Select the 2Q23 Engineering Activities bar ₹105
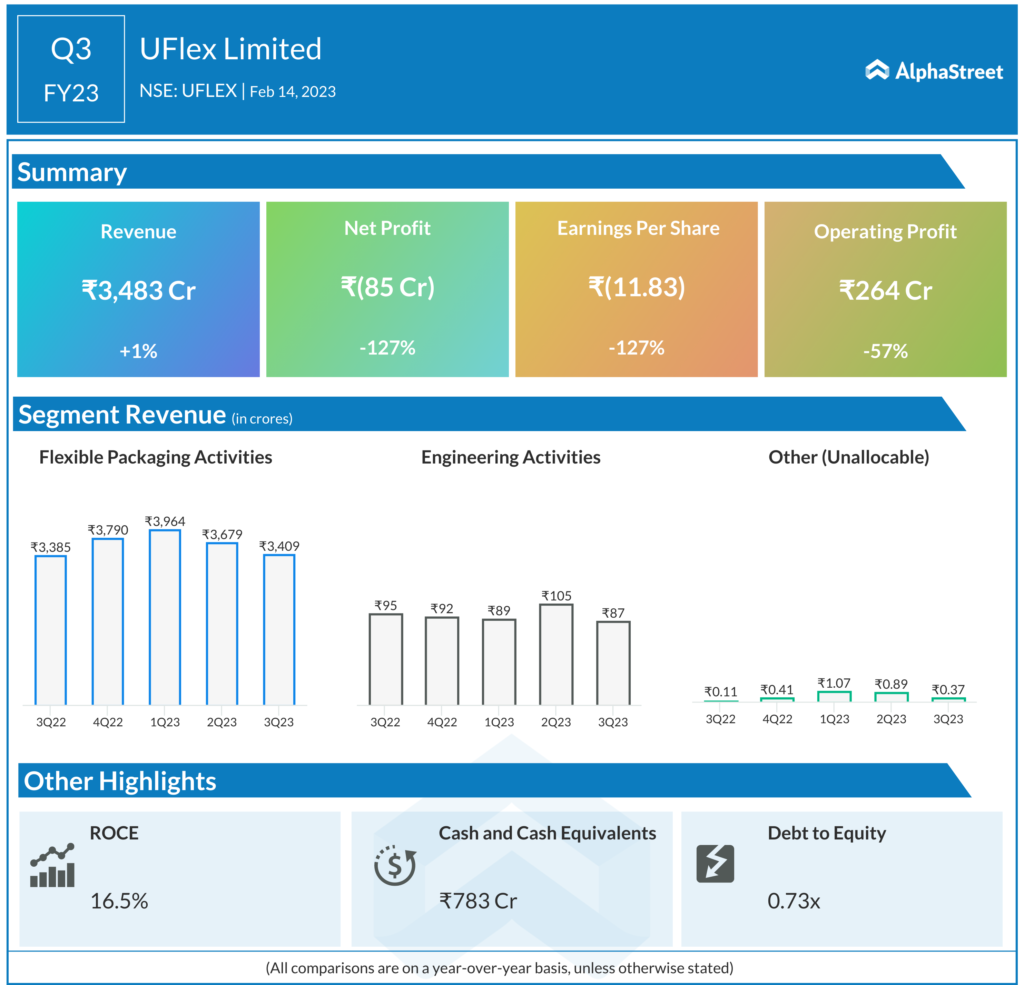 557,653
